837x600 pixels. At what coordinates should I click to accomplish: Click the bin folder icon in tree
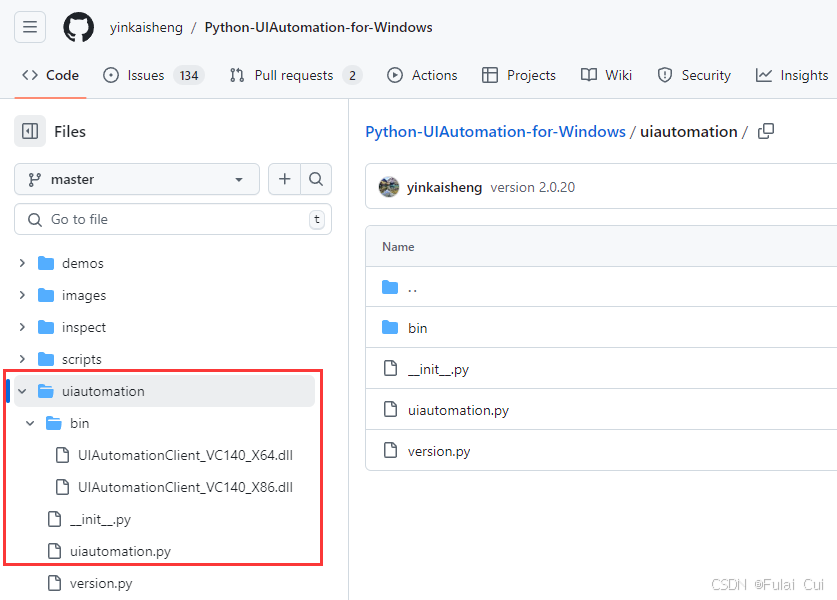54,423
